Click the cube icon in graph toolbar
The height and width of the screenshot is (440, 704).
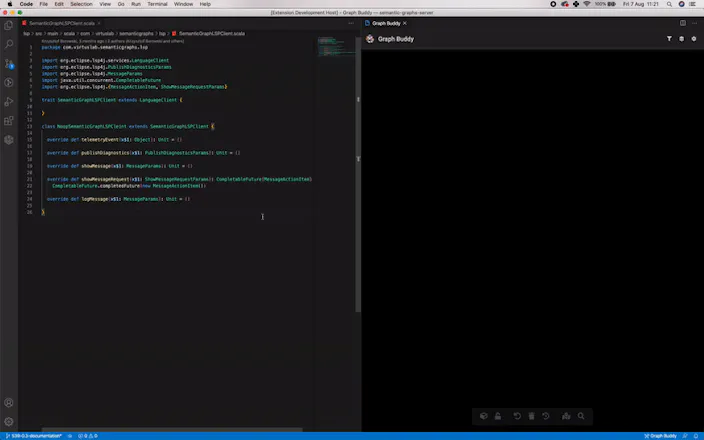[x=484, y=416]
